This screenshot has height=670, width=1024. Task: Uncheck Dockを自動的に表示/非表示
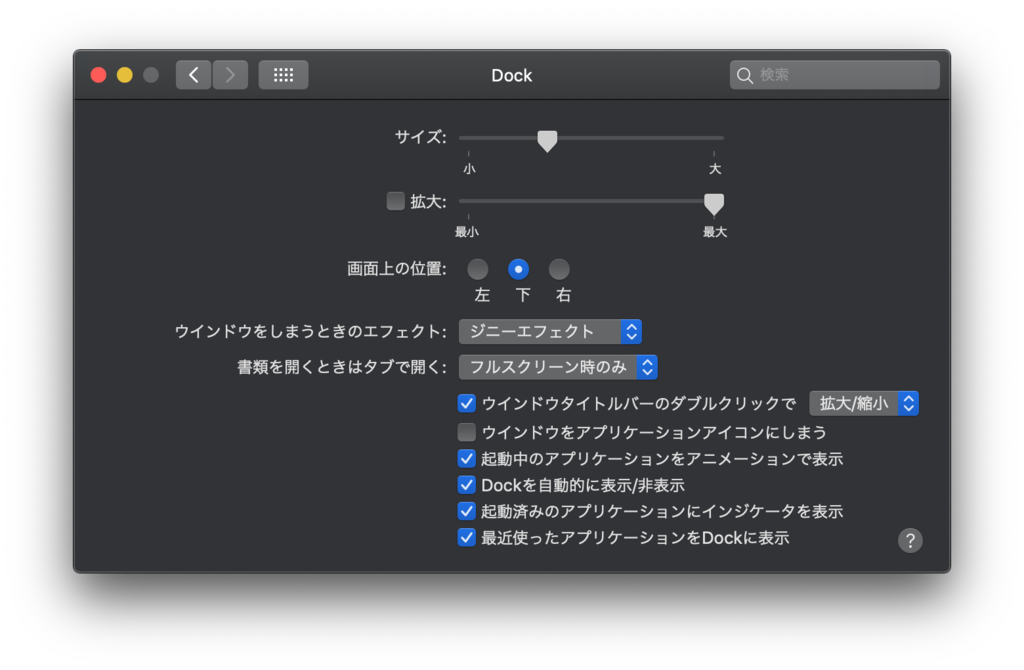pyautogui.click(x=466, y=484)
